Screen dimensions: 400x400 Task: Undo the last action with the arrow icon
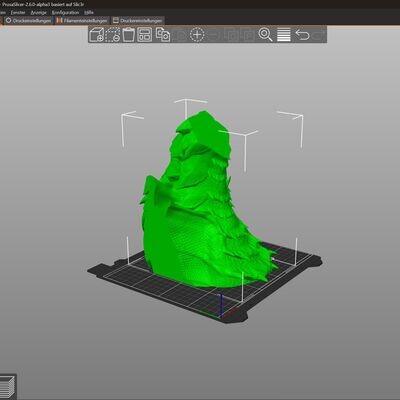point(302,35)
